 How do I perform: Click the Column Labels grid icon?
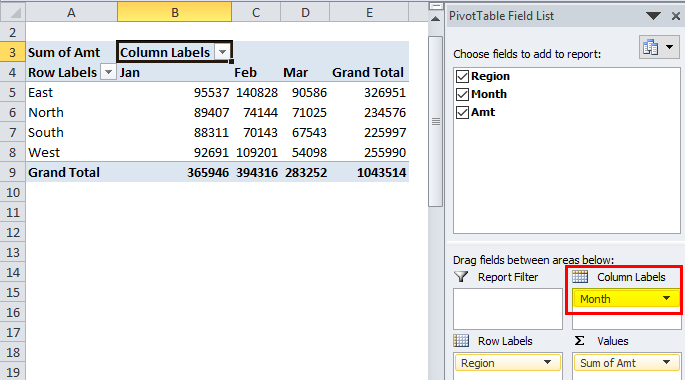580,276
